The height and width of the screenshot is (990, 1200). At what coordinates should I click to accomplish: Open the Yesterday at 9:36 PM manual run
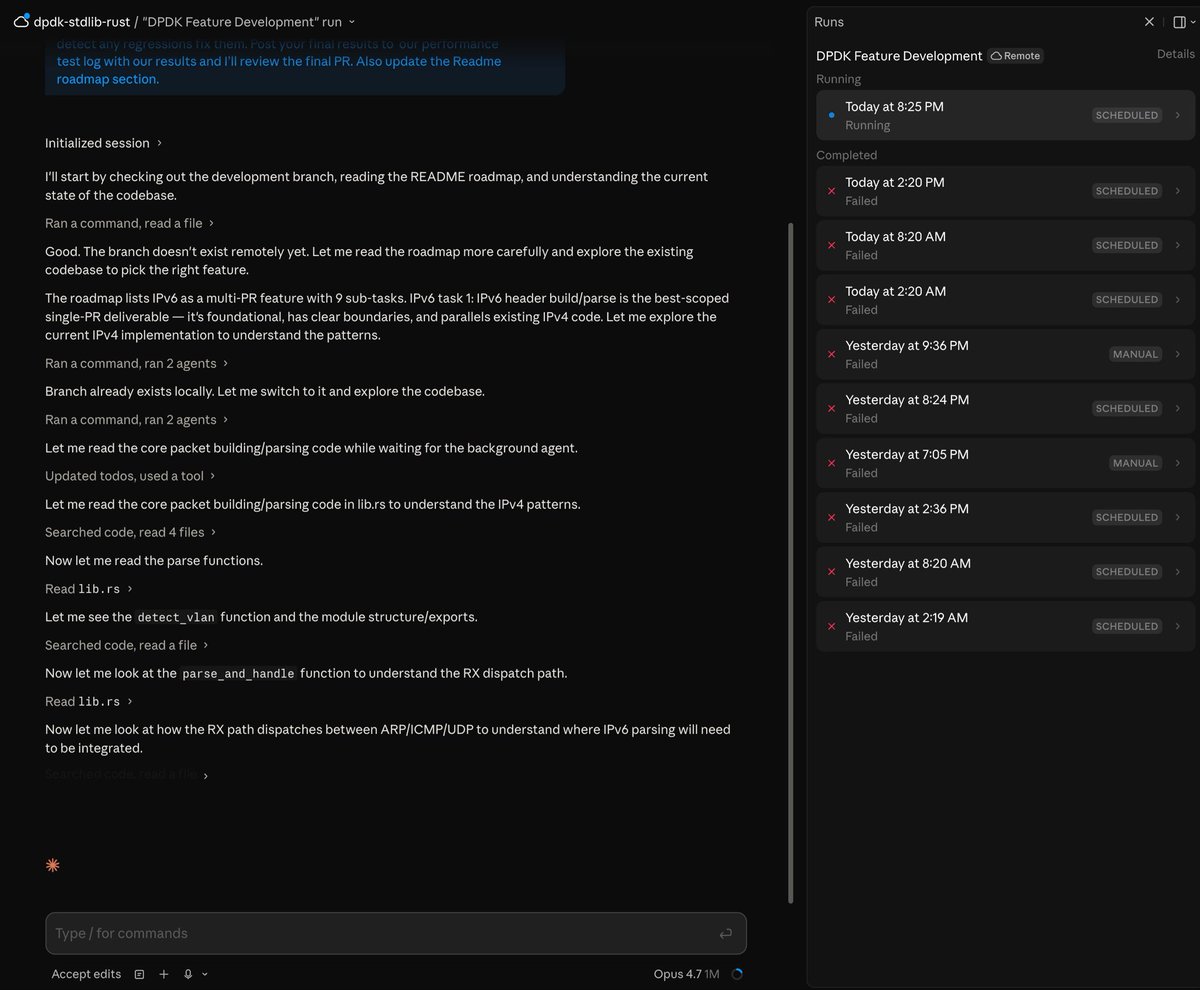point(1005,354)
